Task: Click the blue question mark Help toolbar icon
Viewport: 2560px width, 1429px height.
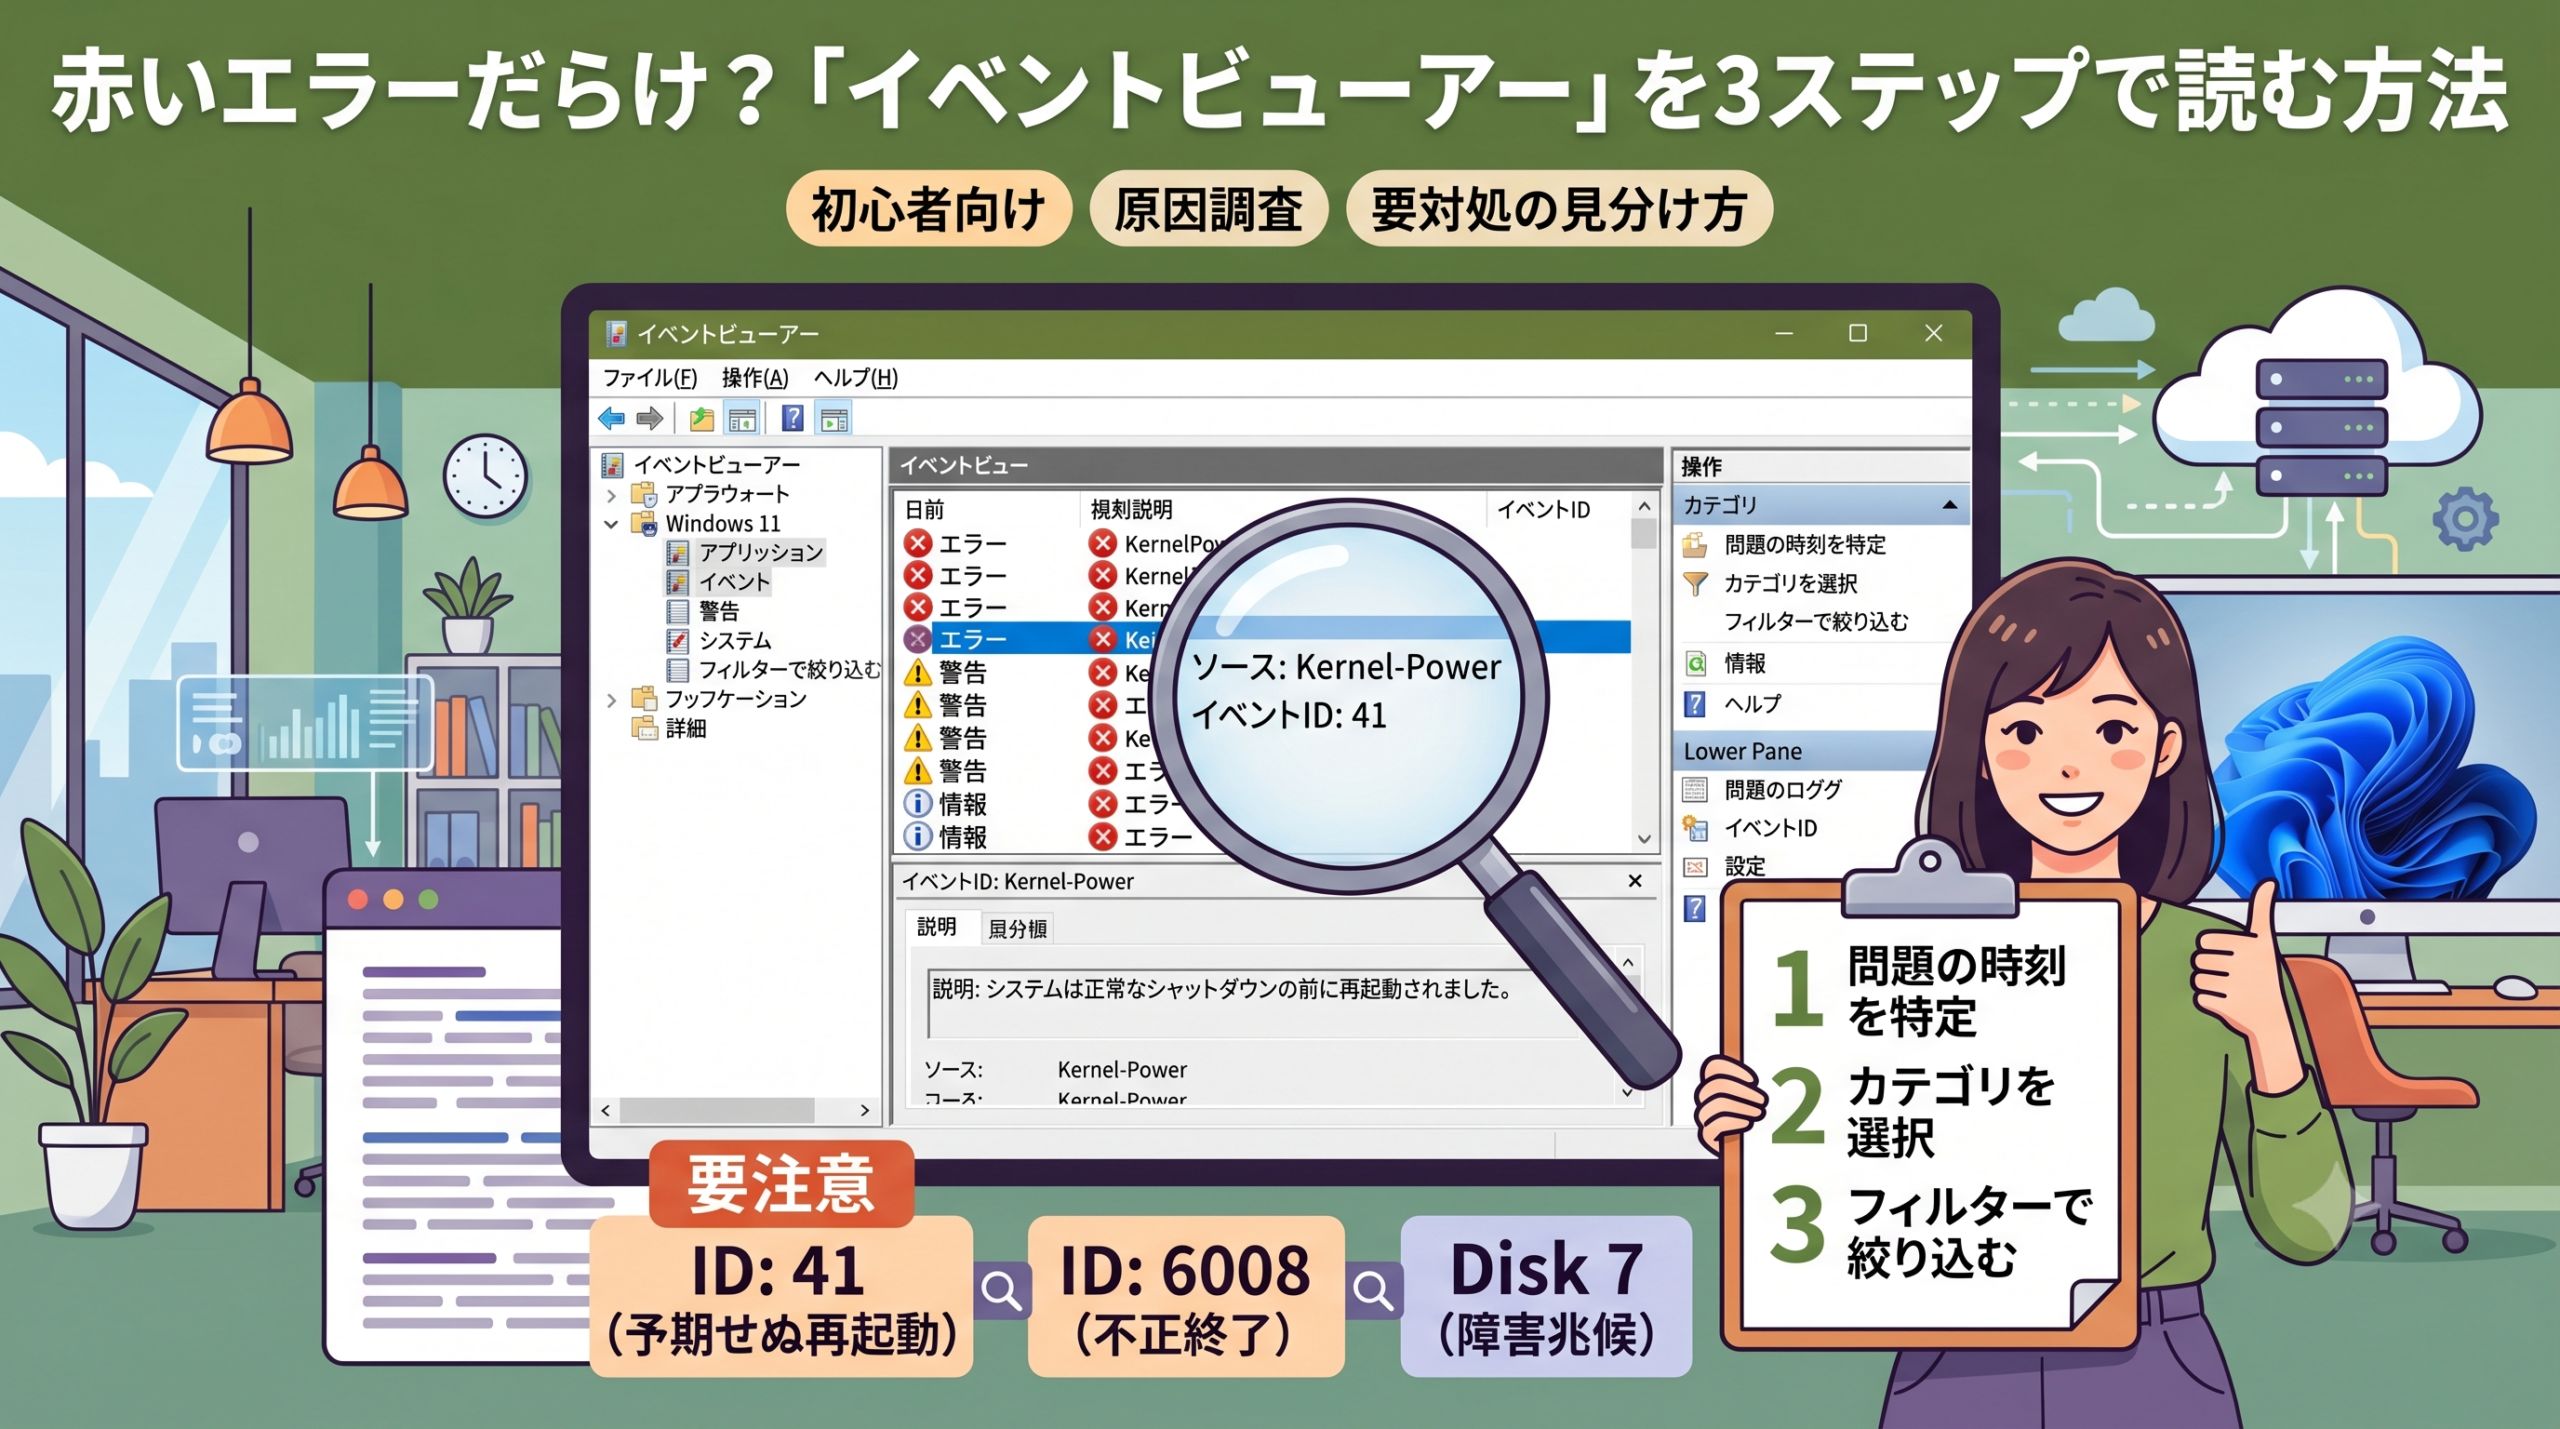Action: (x=792, y=418)
